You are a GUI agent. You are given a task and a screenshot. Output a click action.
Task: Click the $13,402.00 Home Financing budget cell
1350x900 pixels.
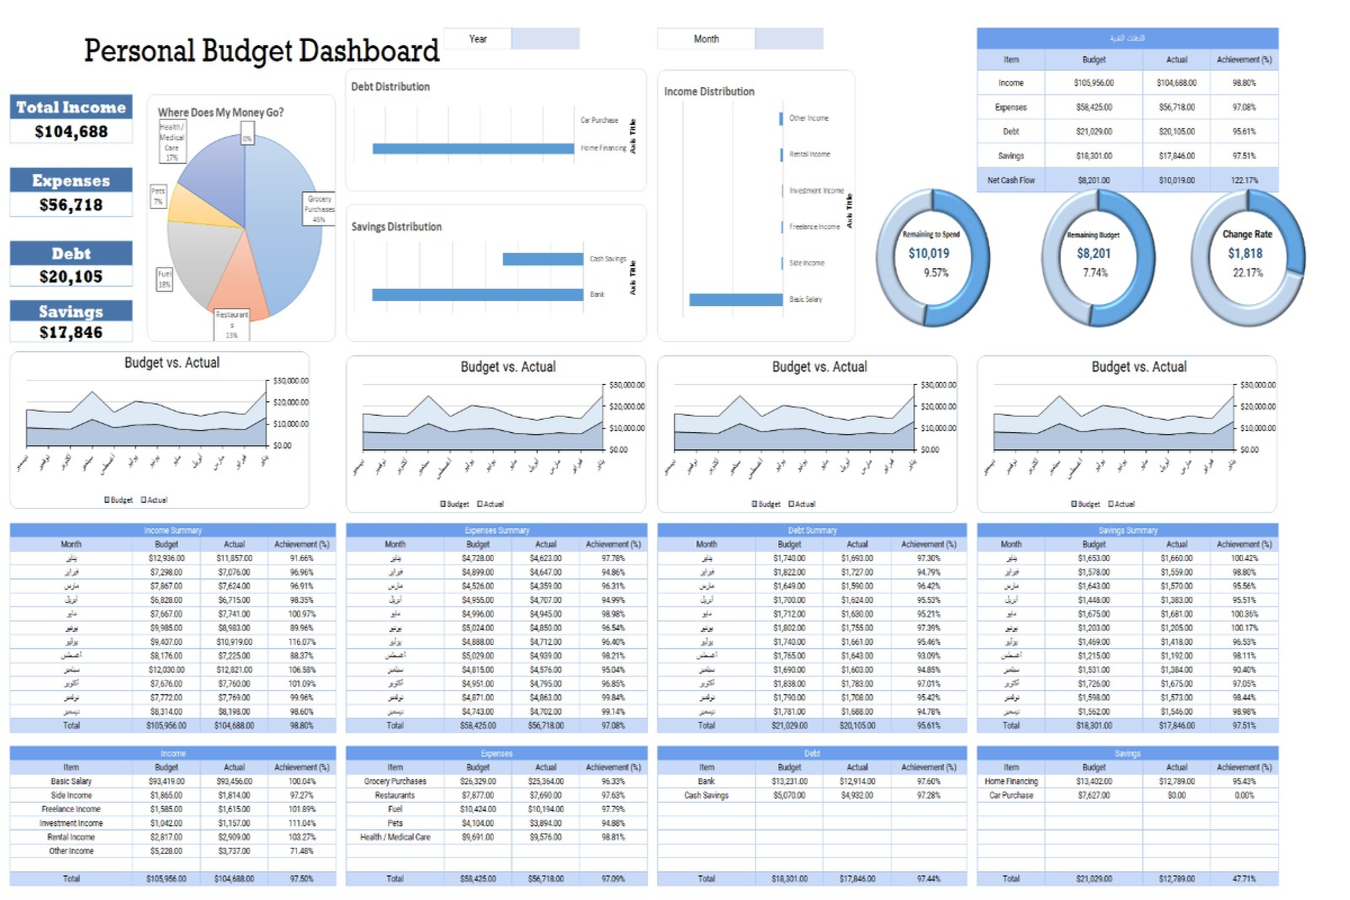[x=1094, y=782]
